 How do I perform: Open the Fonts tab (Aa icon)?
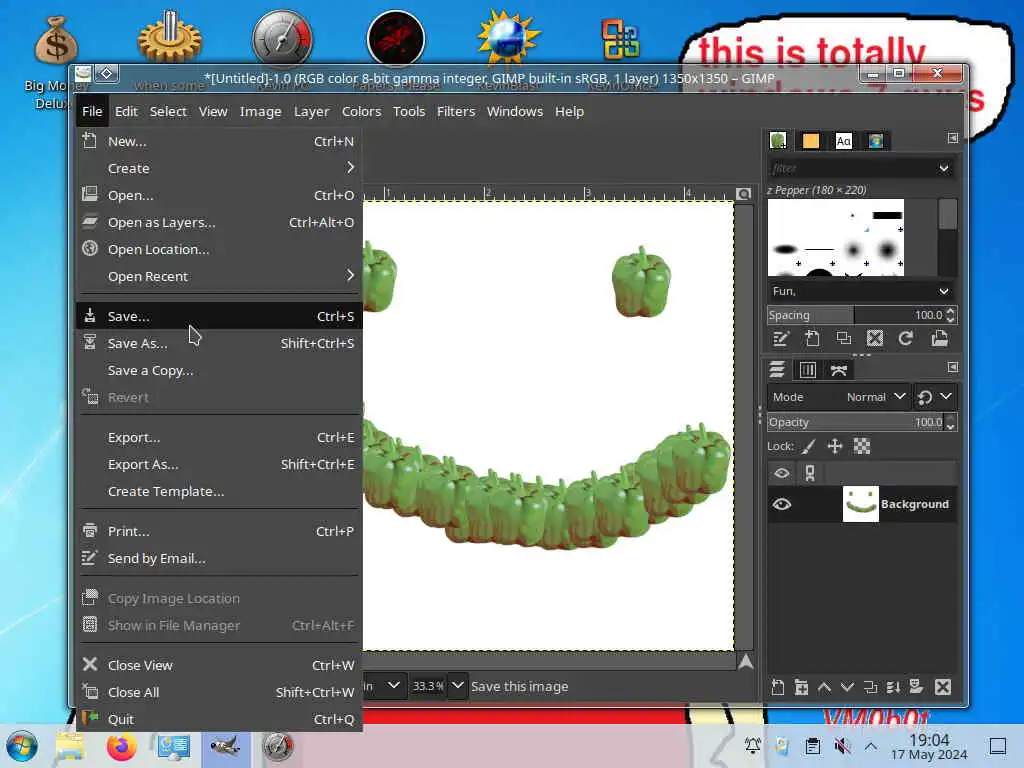pos(843,140)
